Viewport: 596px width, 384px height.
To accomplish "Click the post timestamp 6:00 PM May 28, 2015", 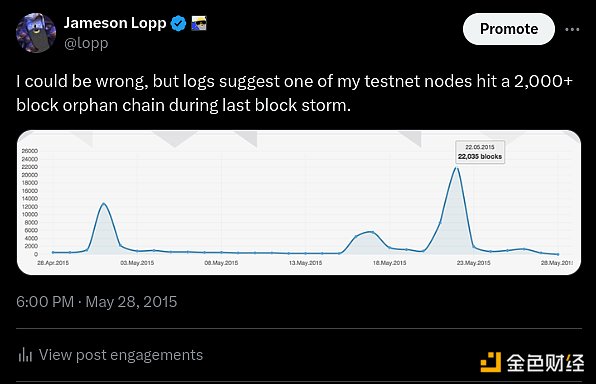I will [x=97, y=302].
